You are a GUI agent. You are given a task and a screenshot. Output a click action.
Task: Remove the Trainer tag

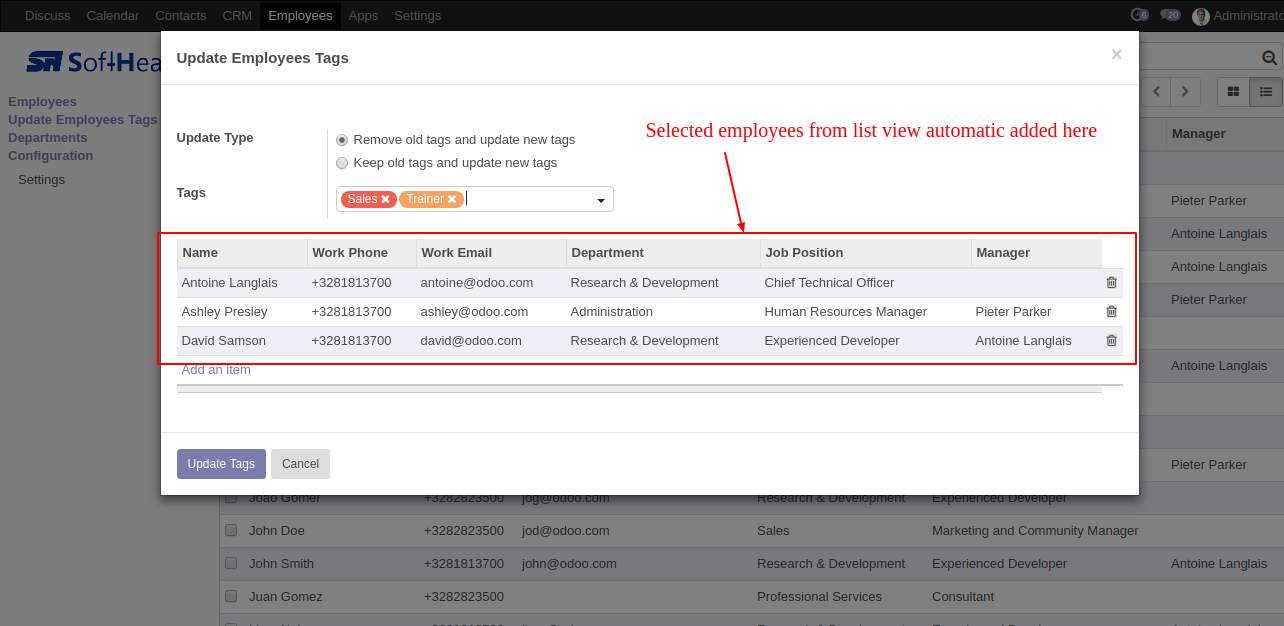point(452,199)
